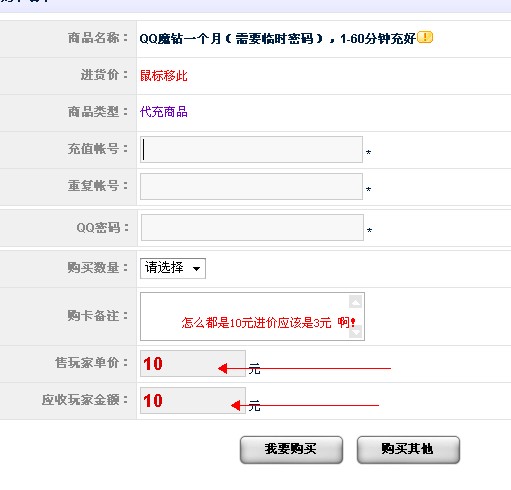Viewport: 511px width, 490px height.
Task: Click the remark textarea scroll-up arrow
Action: pyautogui.click(x=355, y=302)
